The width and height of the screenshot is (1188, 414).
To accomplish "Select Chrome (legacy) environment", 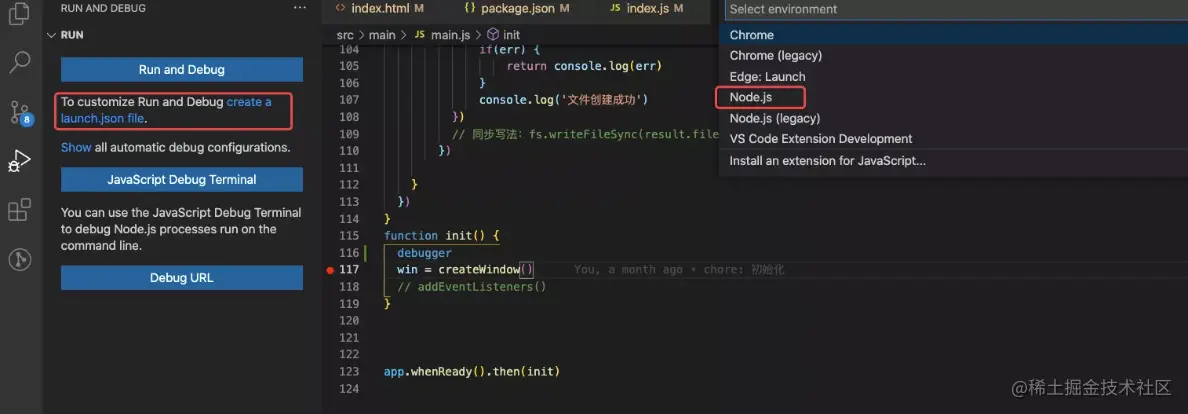I will (954, 55).
